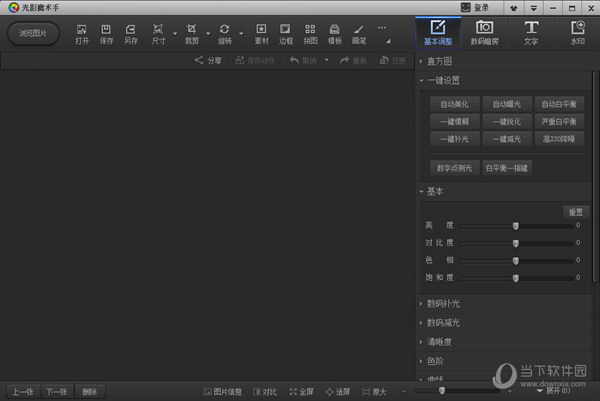Click the zoom slider handle at bottom
Screen dimensions: 600x401
coord(442,391)
